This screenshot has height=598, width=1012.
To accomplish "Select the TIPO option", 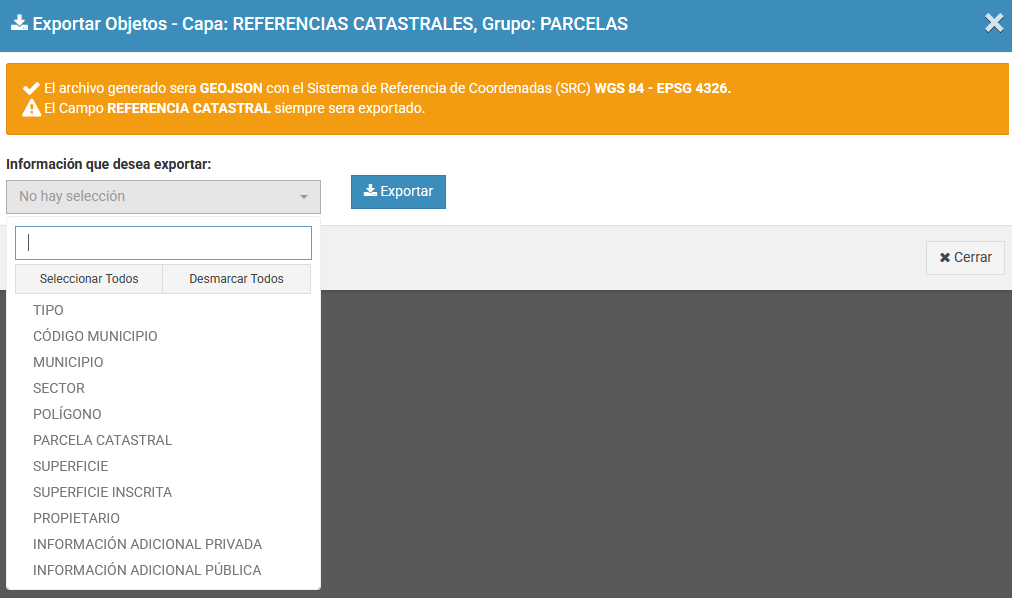I will pyautogui.click(x=48, y=310).
